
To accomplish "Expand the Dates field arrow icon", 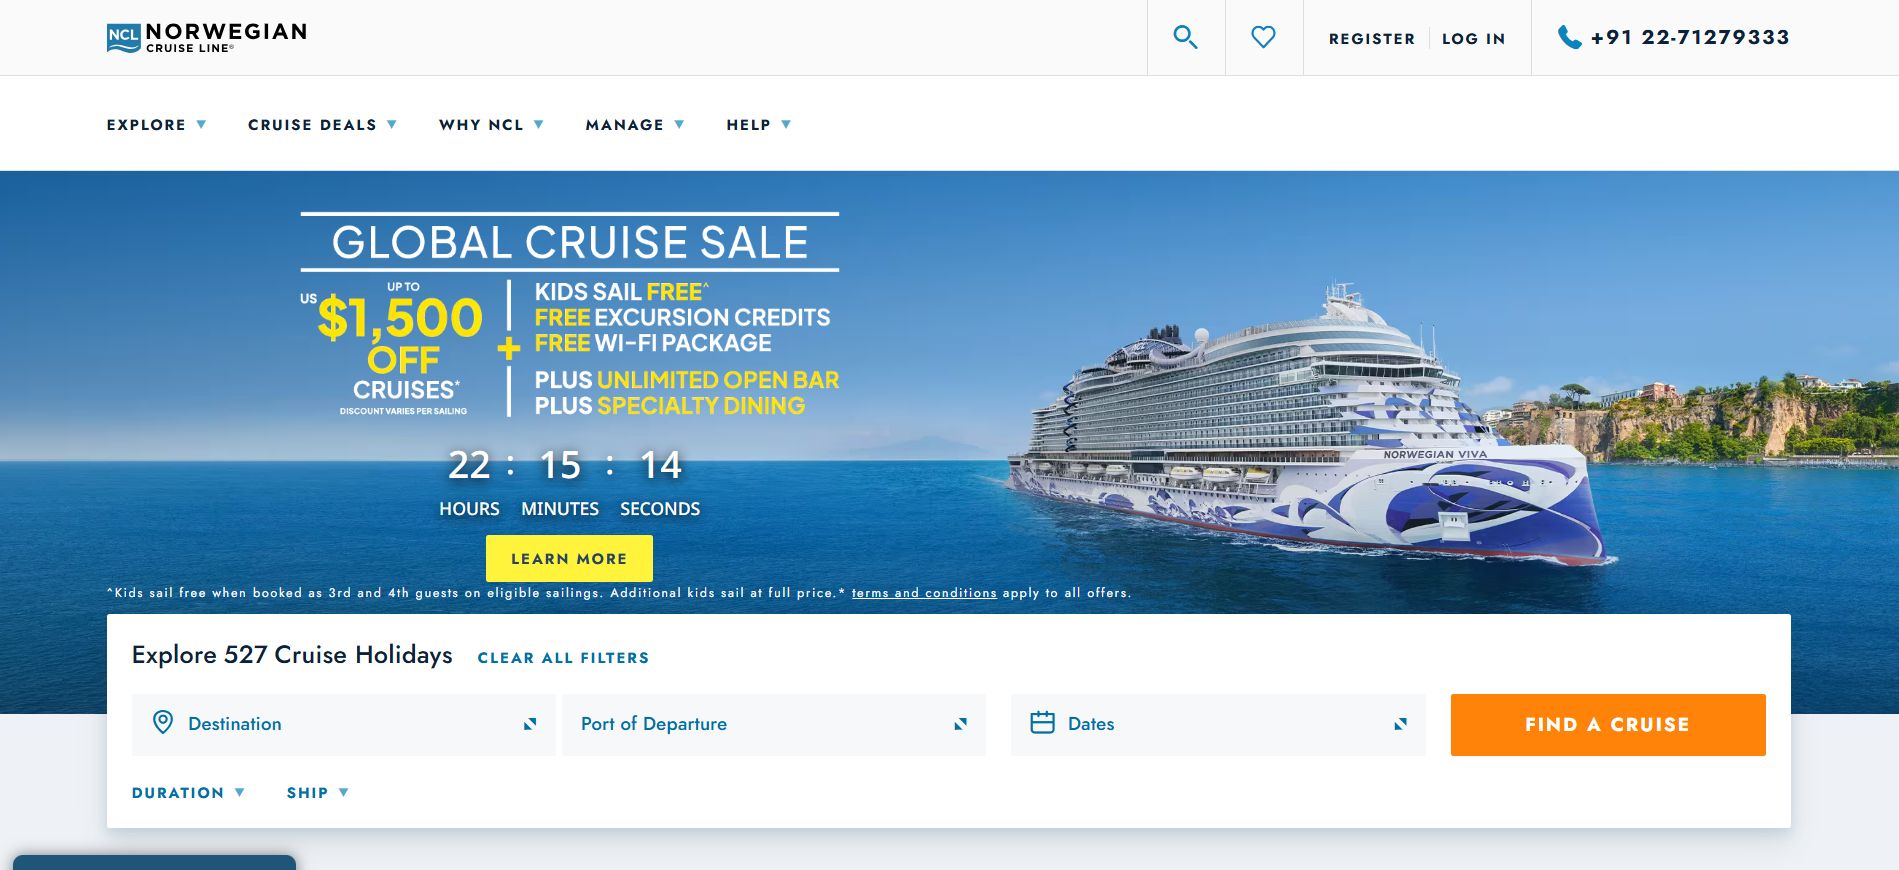I will pyautogui.click(x=1400, y=723).
